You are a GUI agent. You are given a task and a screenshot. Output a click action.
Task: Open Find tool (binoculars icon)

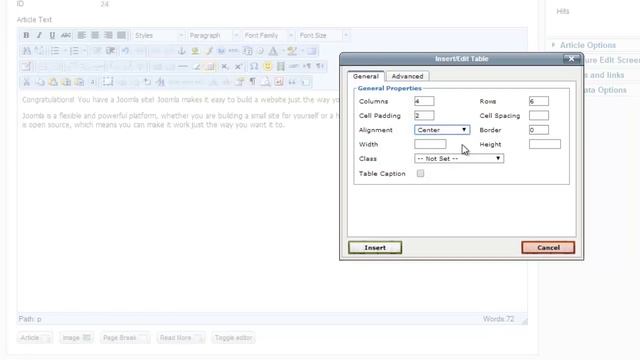point(27,51)
